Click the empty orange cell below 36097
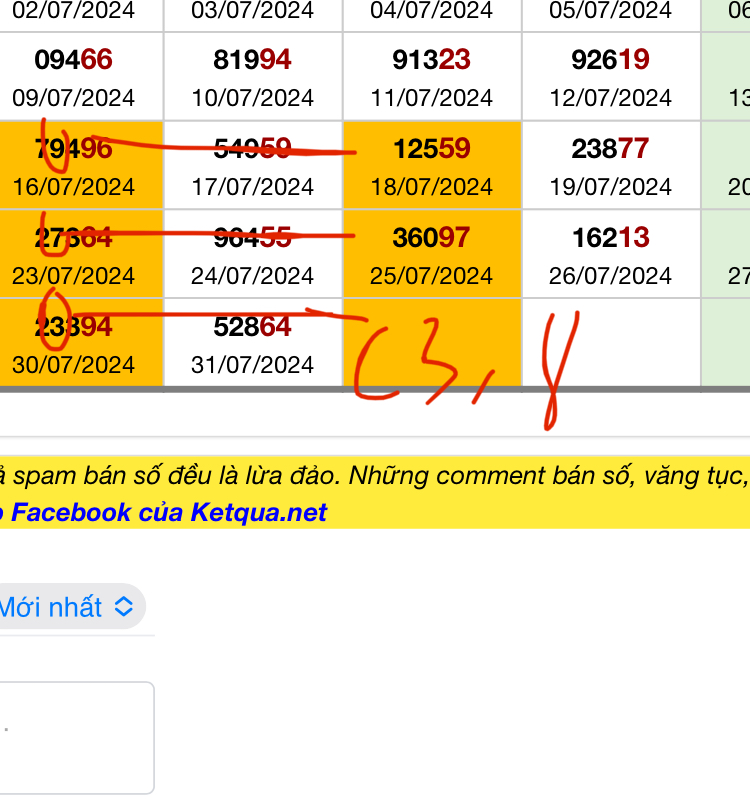The image size is (750, 802). (x=432, y=343)
